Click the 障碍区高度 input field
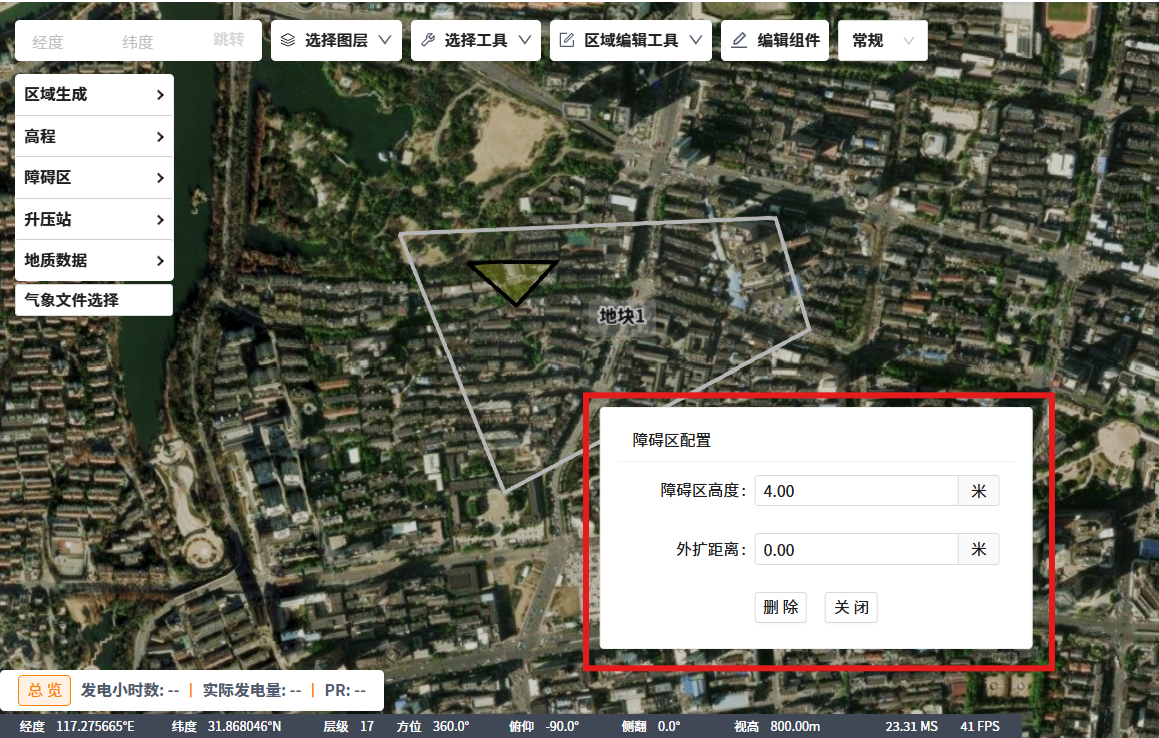1159x738 pixels. [x=856, y=491]
